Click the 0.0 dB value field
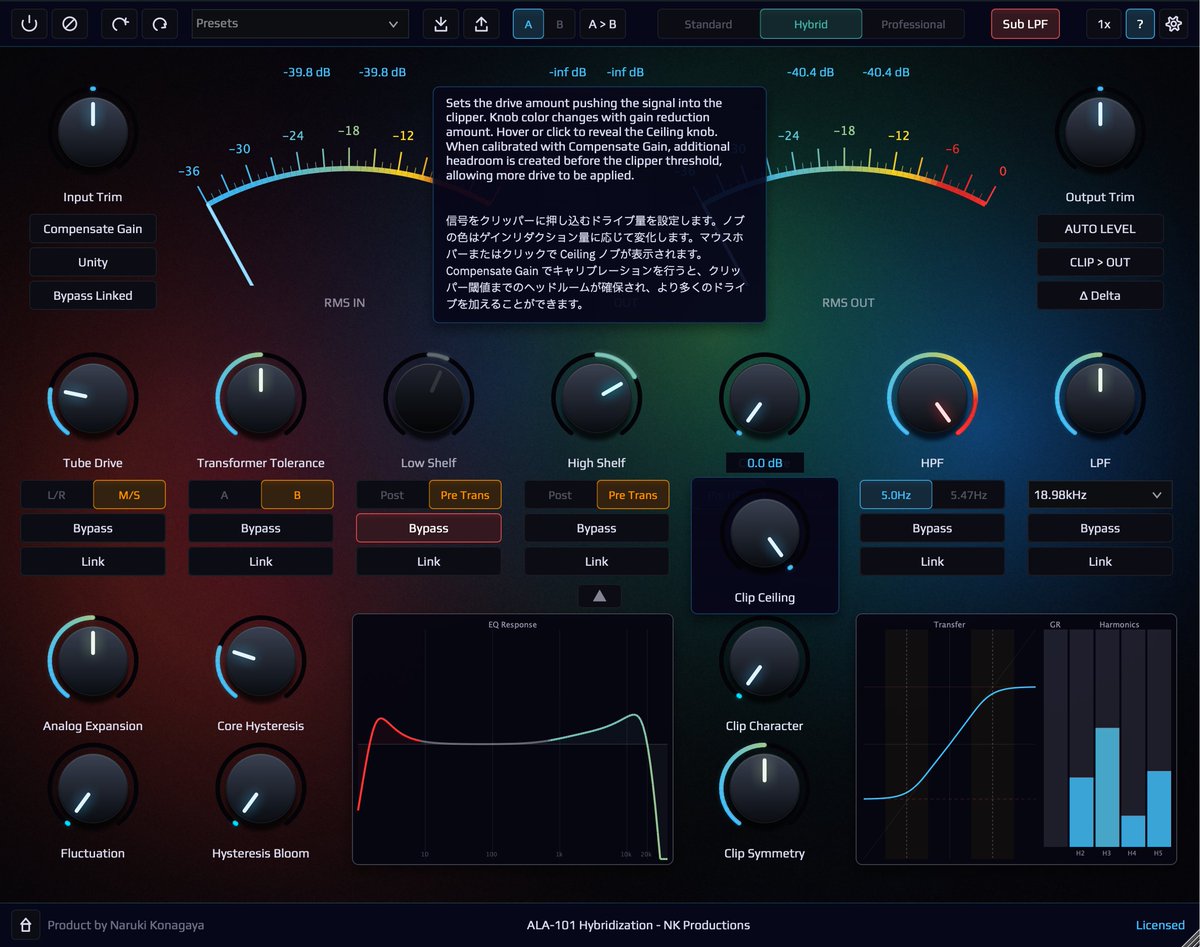Screen dimensions: 1200x947 (x=765, y=463)
